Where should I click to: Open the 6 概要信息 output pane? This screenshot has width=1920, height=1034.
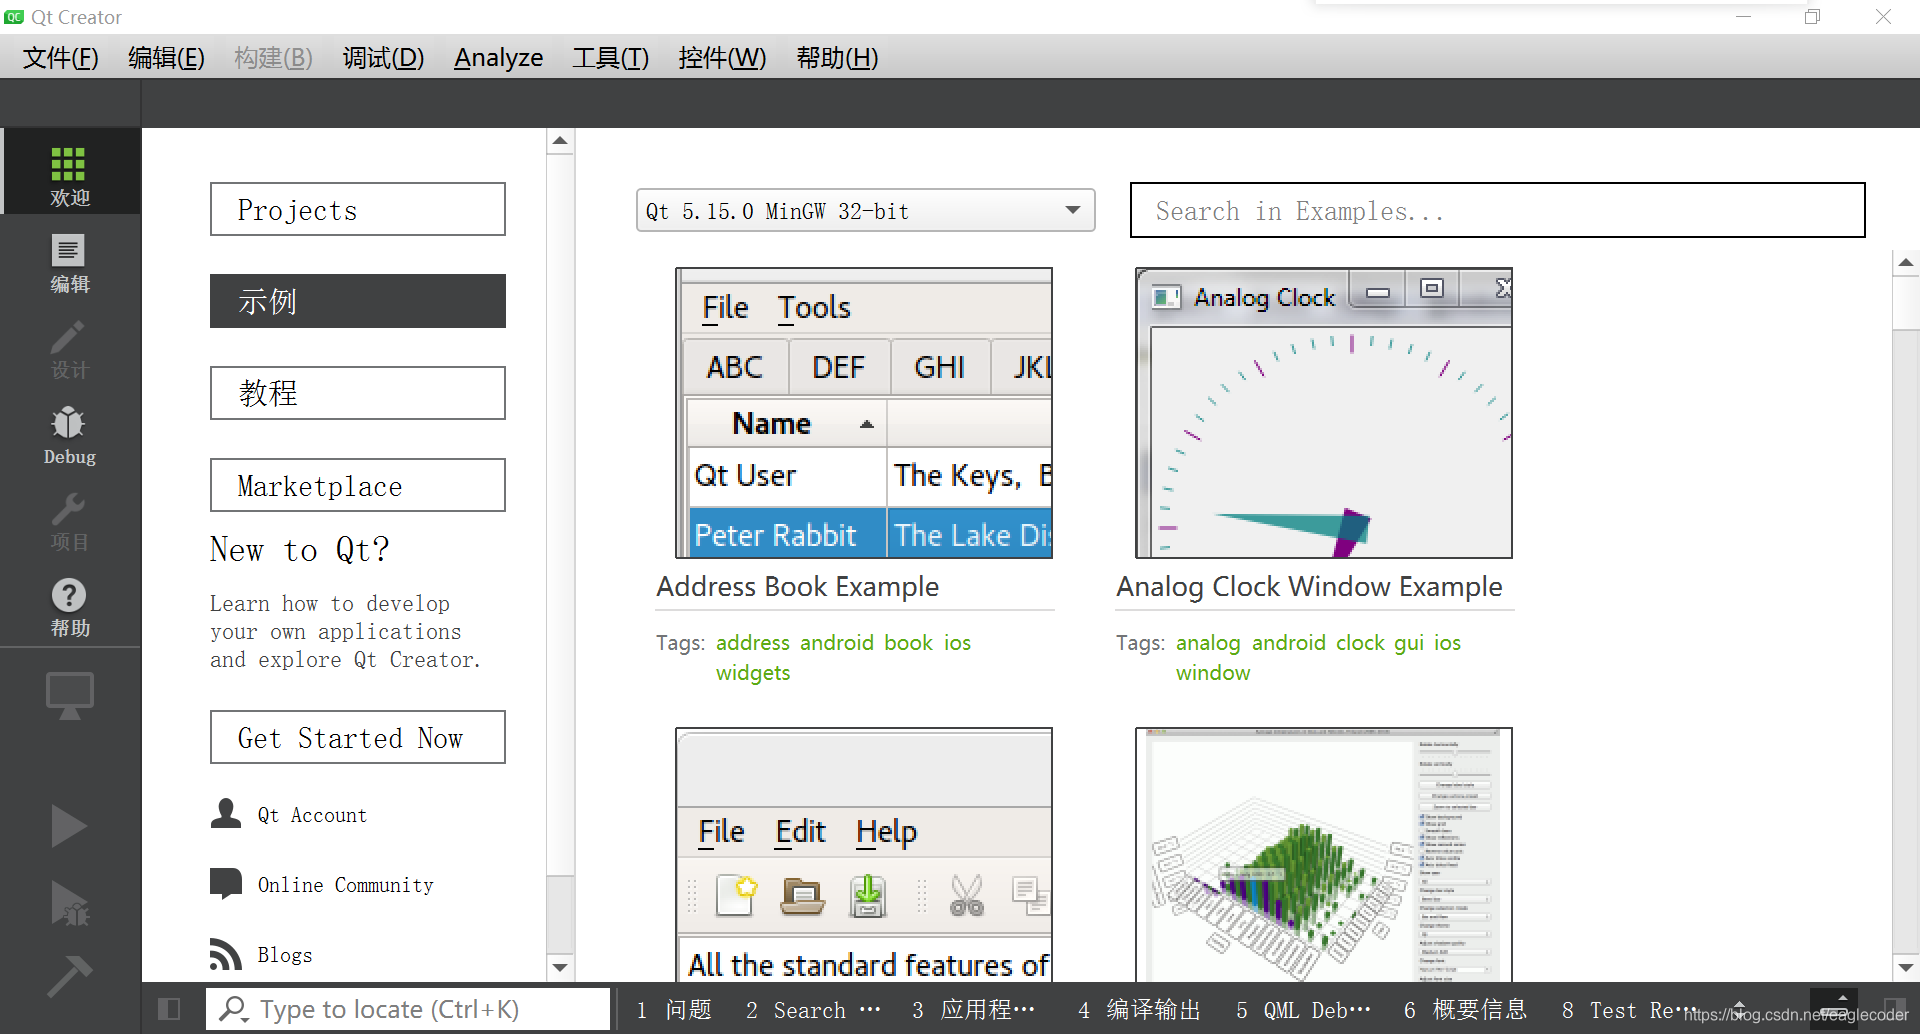[x=1466, y=1010]
